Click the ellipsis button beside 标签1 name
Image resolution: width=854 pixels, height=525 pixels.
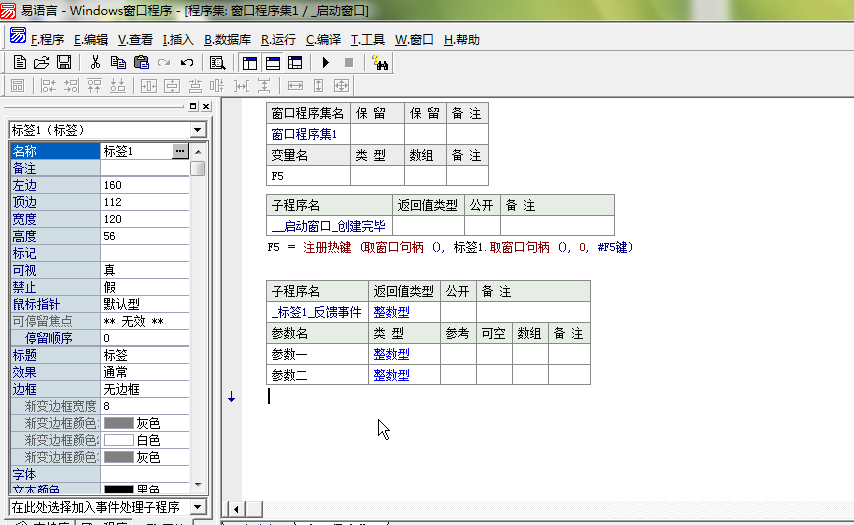(180, 151)
